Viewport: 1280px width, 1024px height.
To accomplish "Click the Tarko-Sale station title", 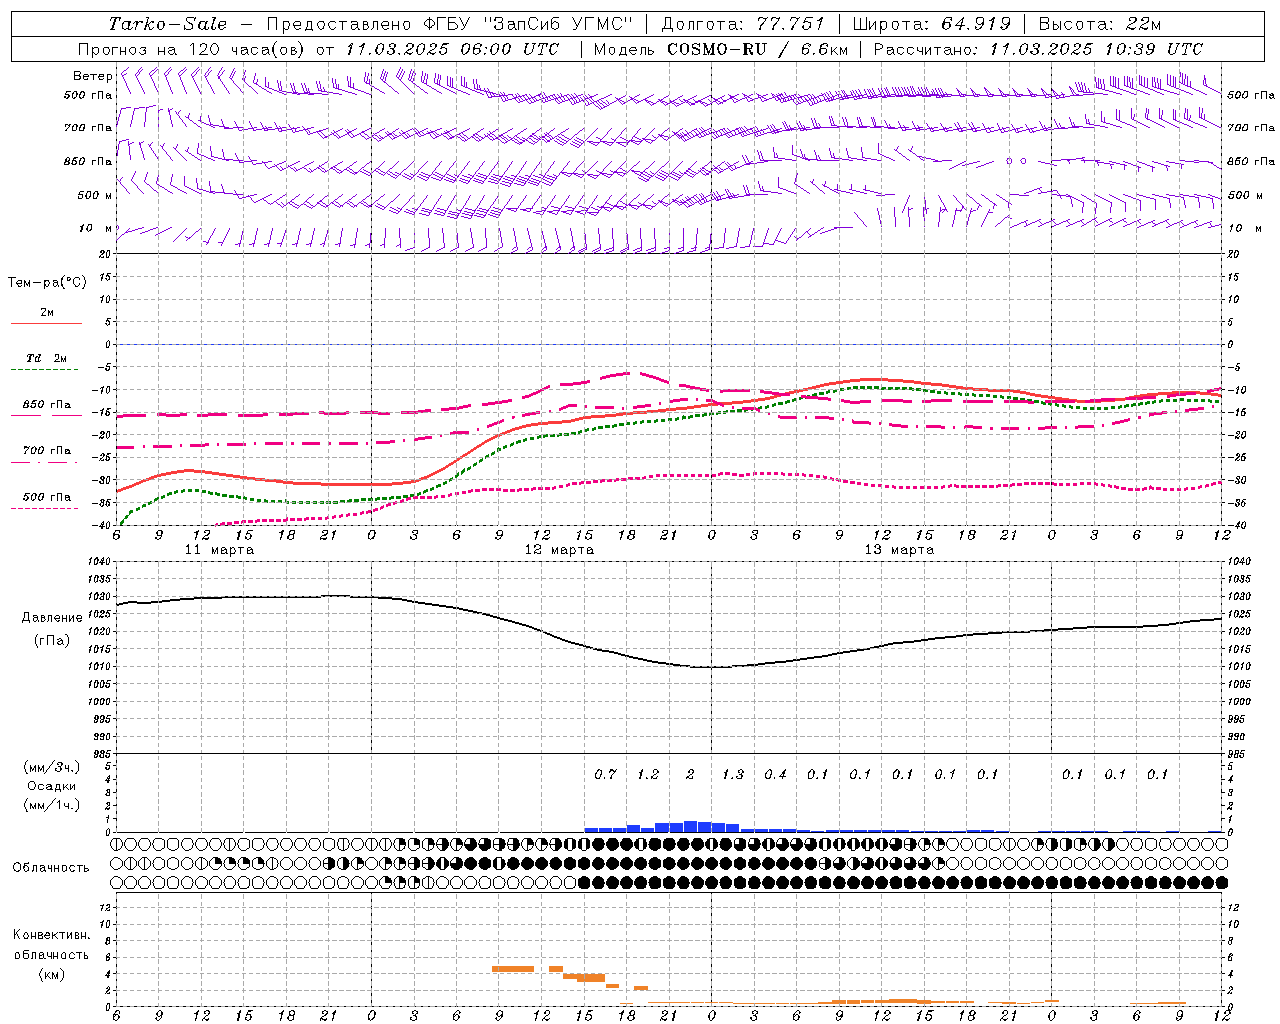I will point(168,24).
